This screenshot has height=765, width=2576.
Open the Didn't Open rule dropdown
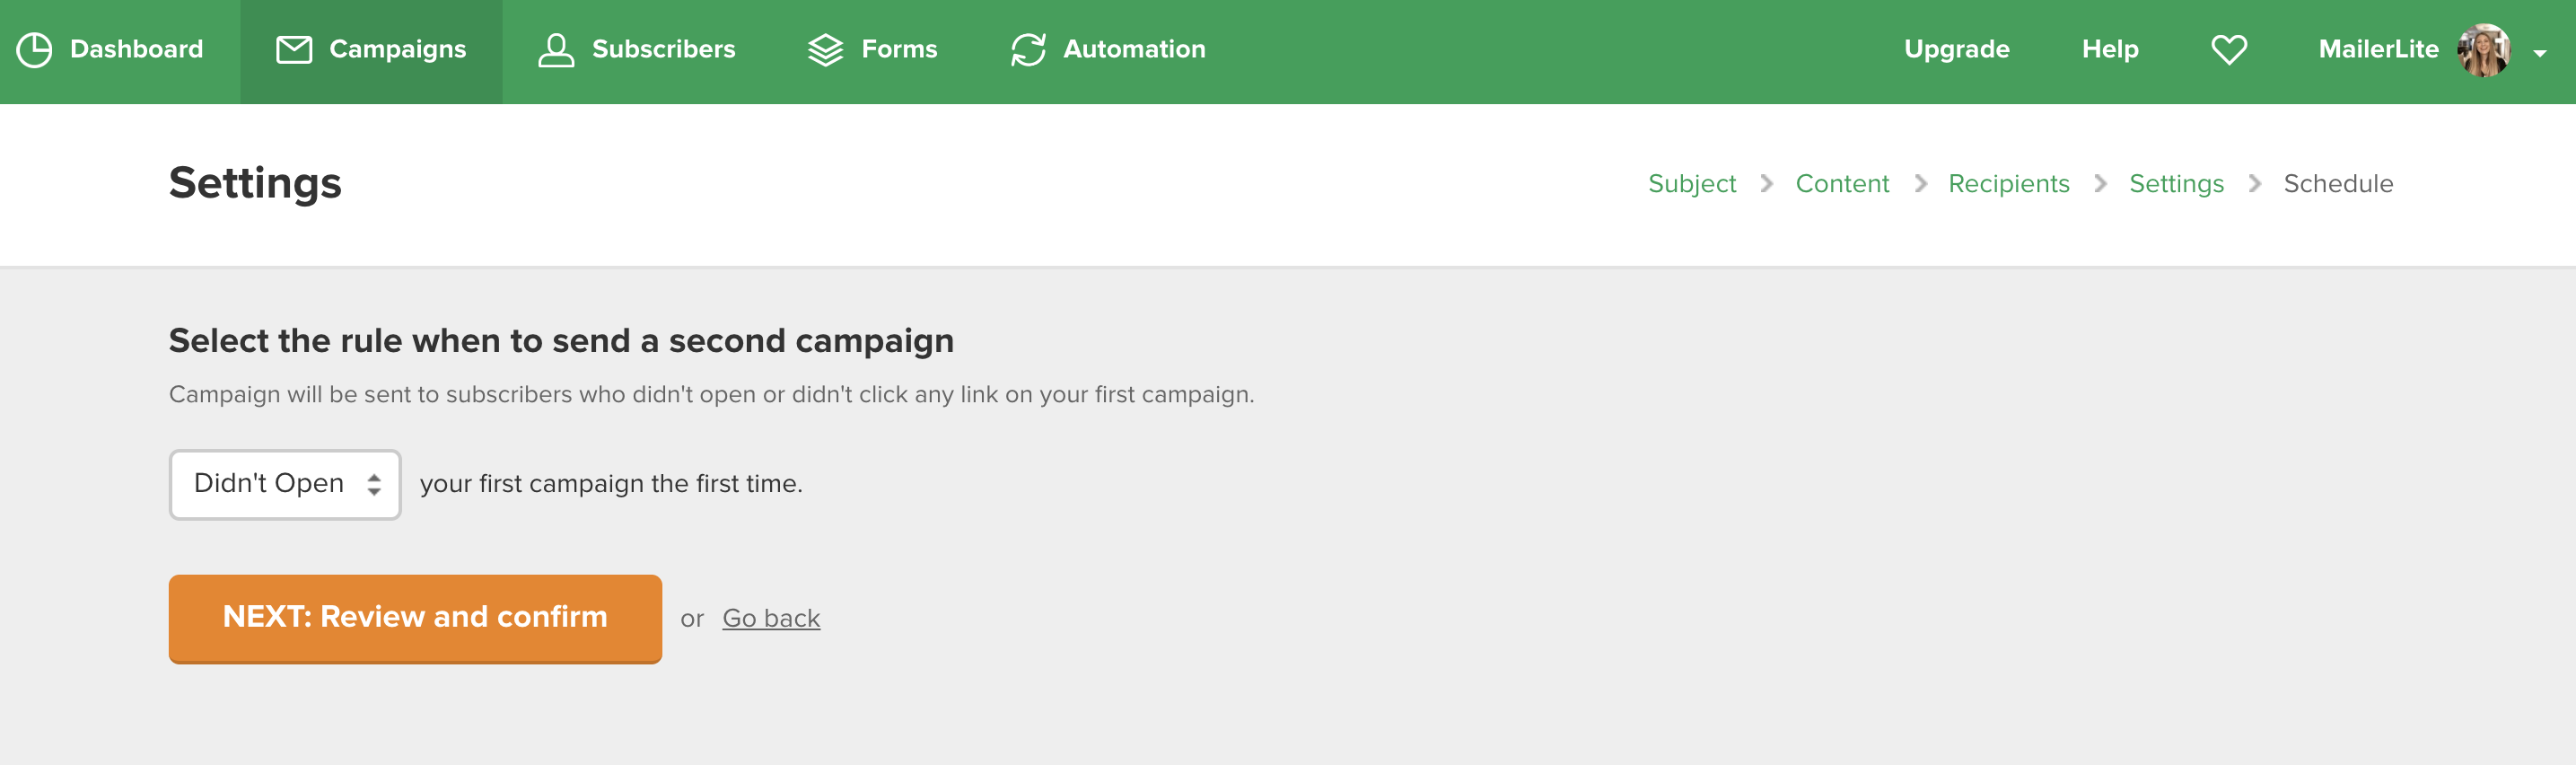(x=285, y=485)
